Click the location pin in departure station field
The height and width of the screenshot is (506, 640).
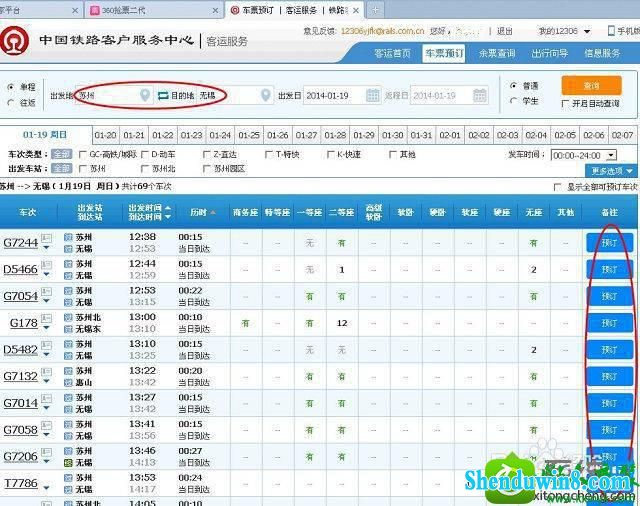145,95
